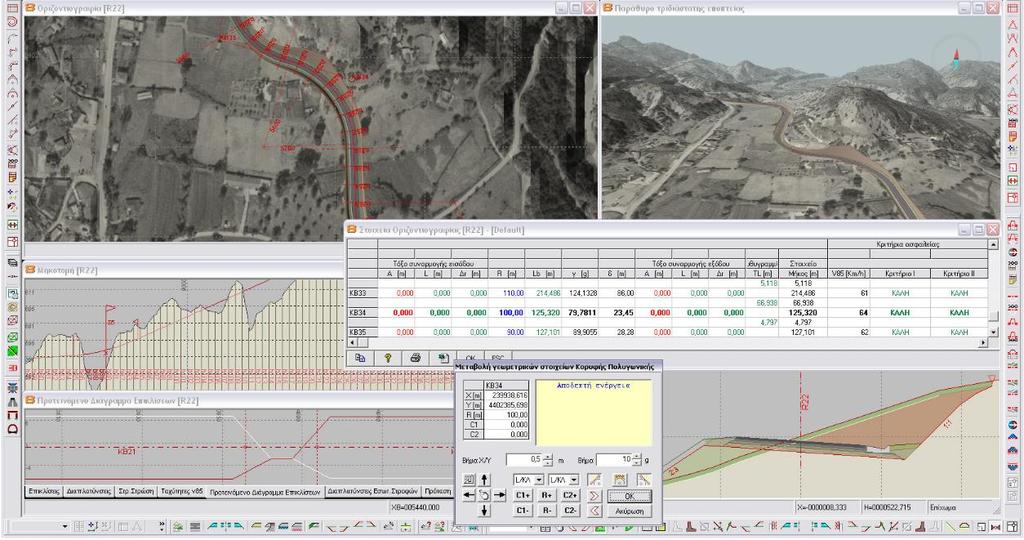Open the combo box at bottom-left toolbar
The height and width of the screenshot is (540, 1024).
[65, 526]
